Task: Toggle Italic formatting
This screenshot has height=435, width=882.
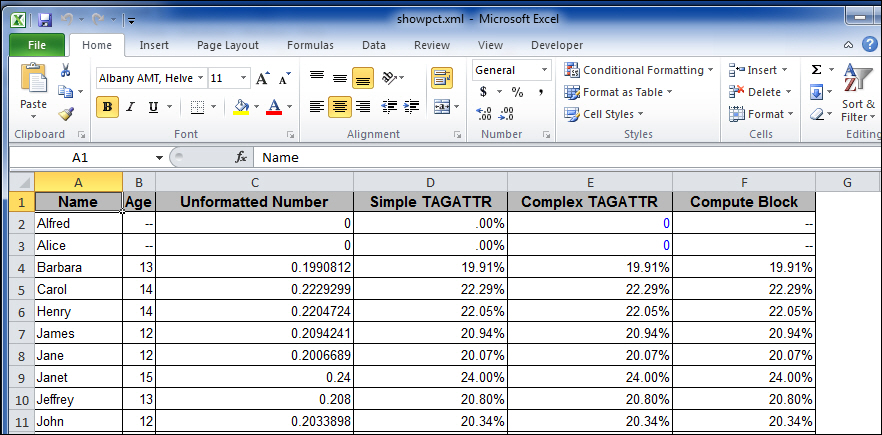Action: click(130, 107)
